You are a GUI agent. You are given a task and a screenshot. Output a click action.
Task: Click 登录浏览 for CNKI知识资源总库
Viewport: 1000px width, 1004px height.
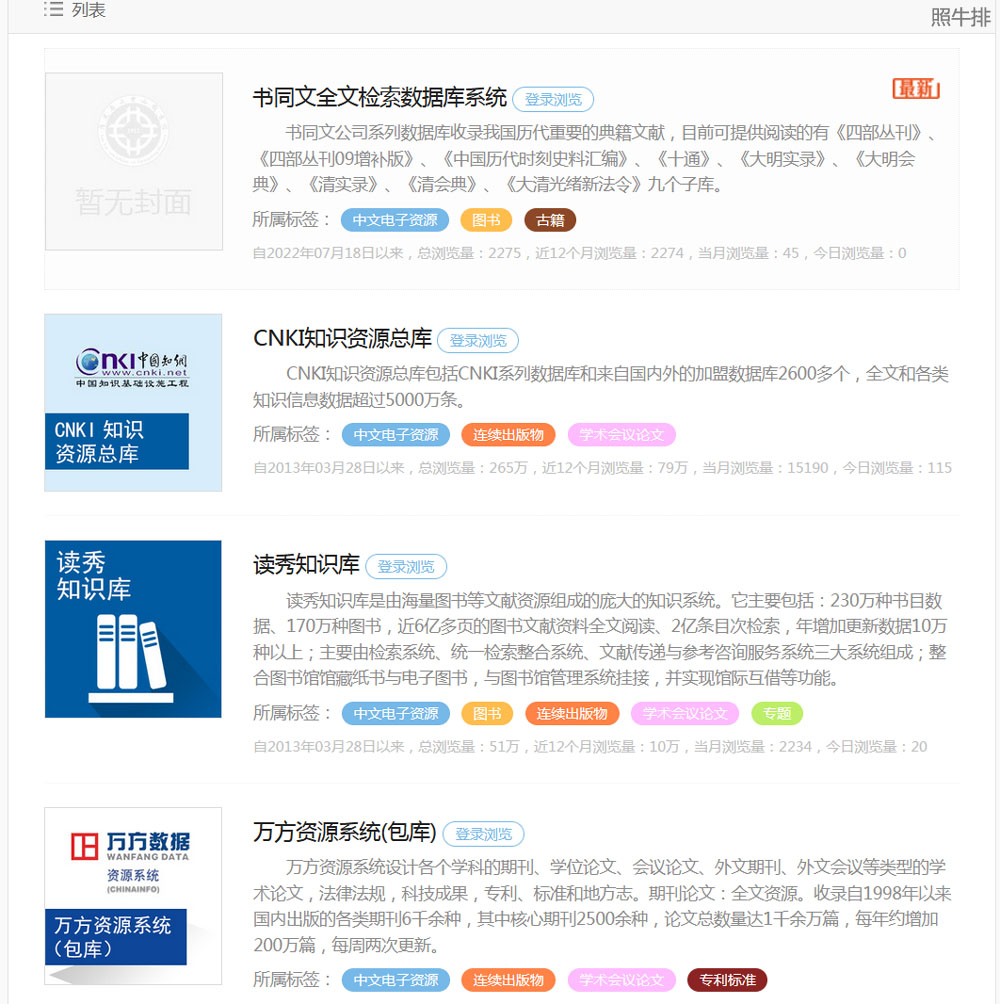(x=478, y=341)
